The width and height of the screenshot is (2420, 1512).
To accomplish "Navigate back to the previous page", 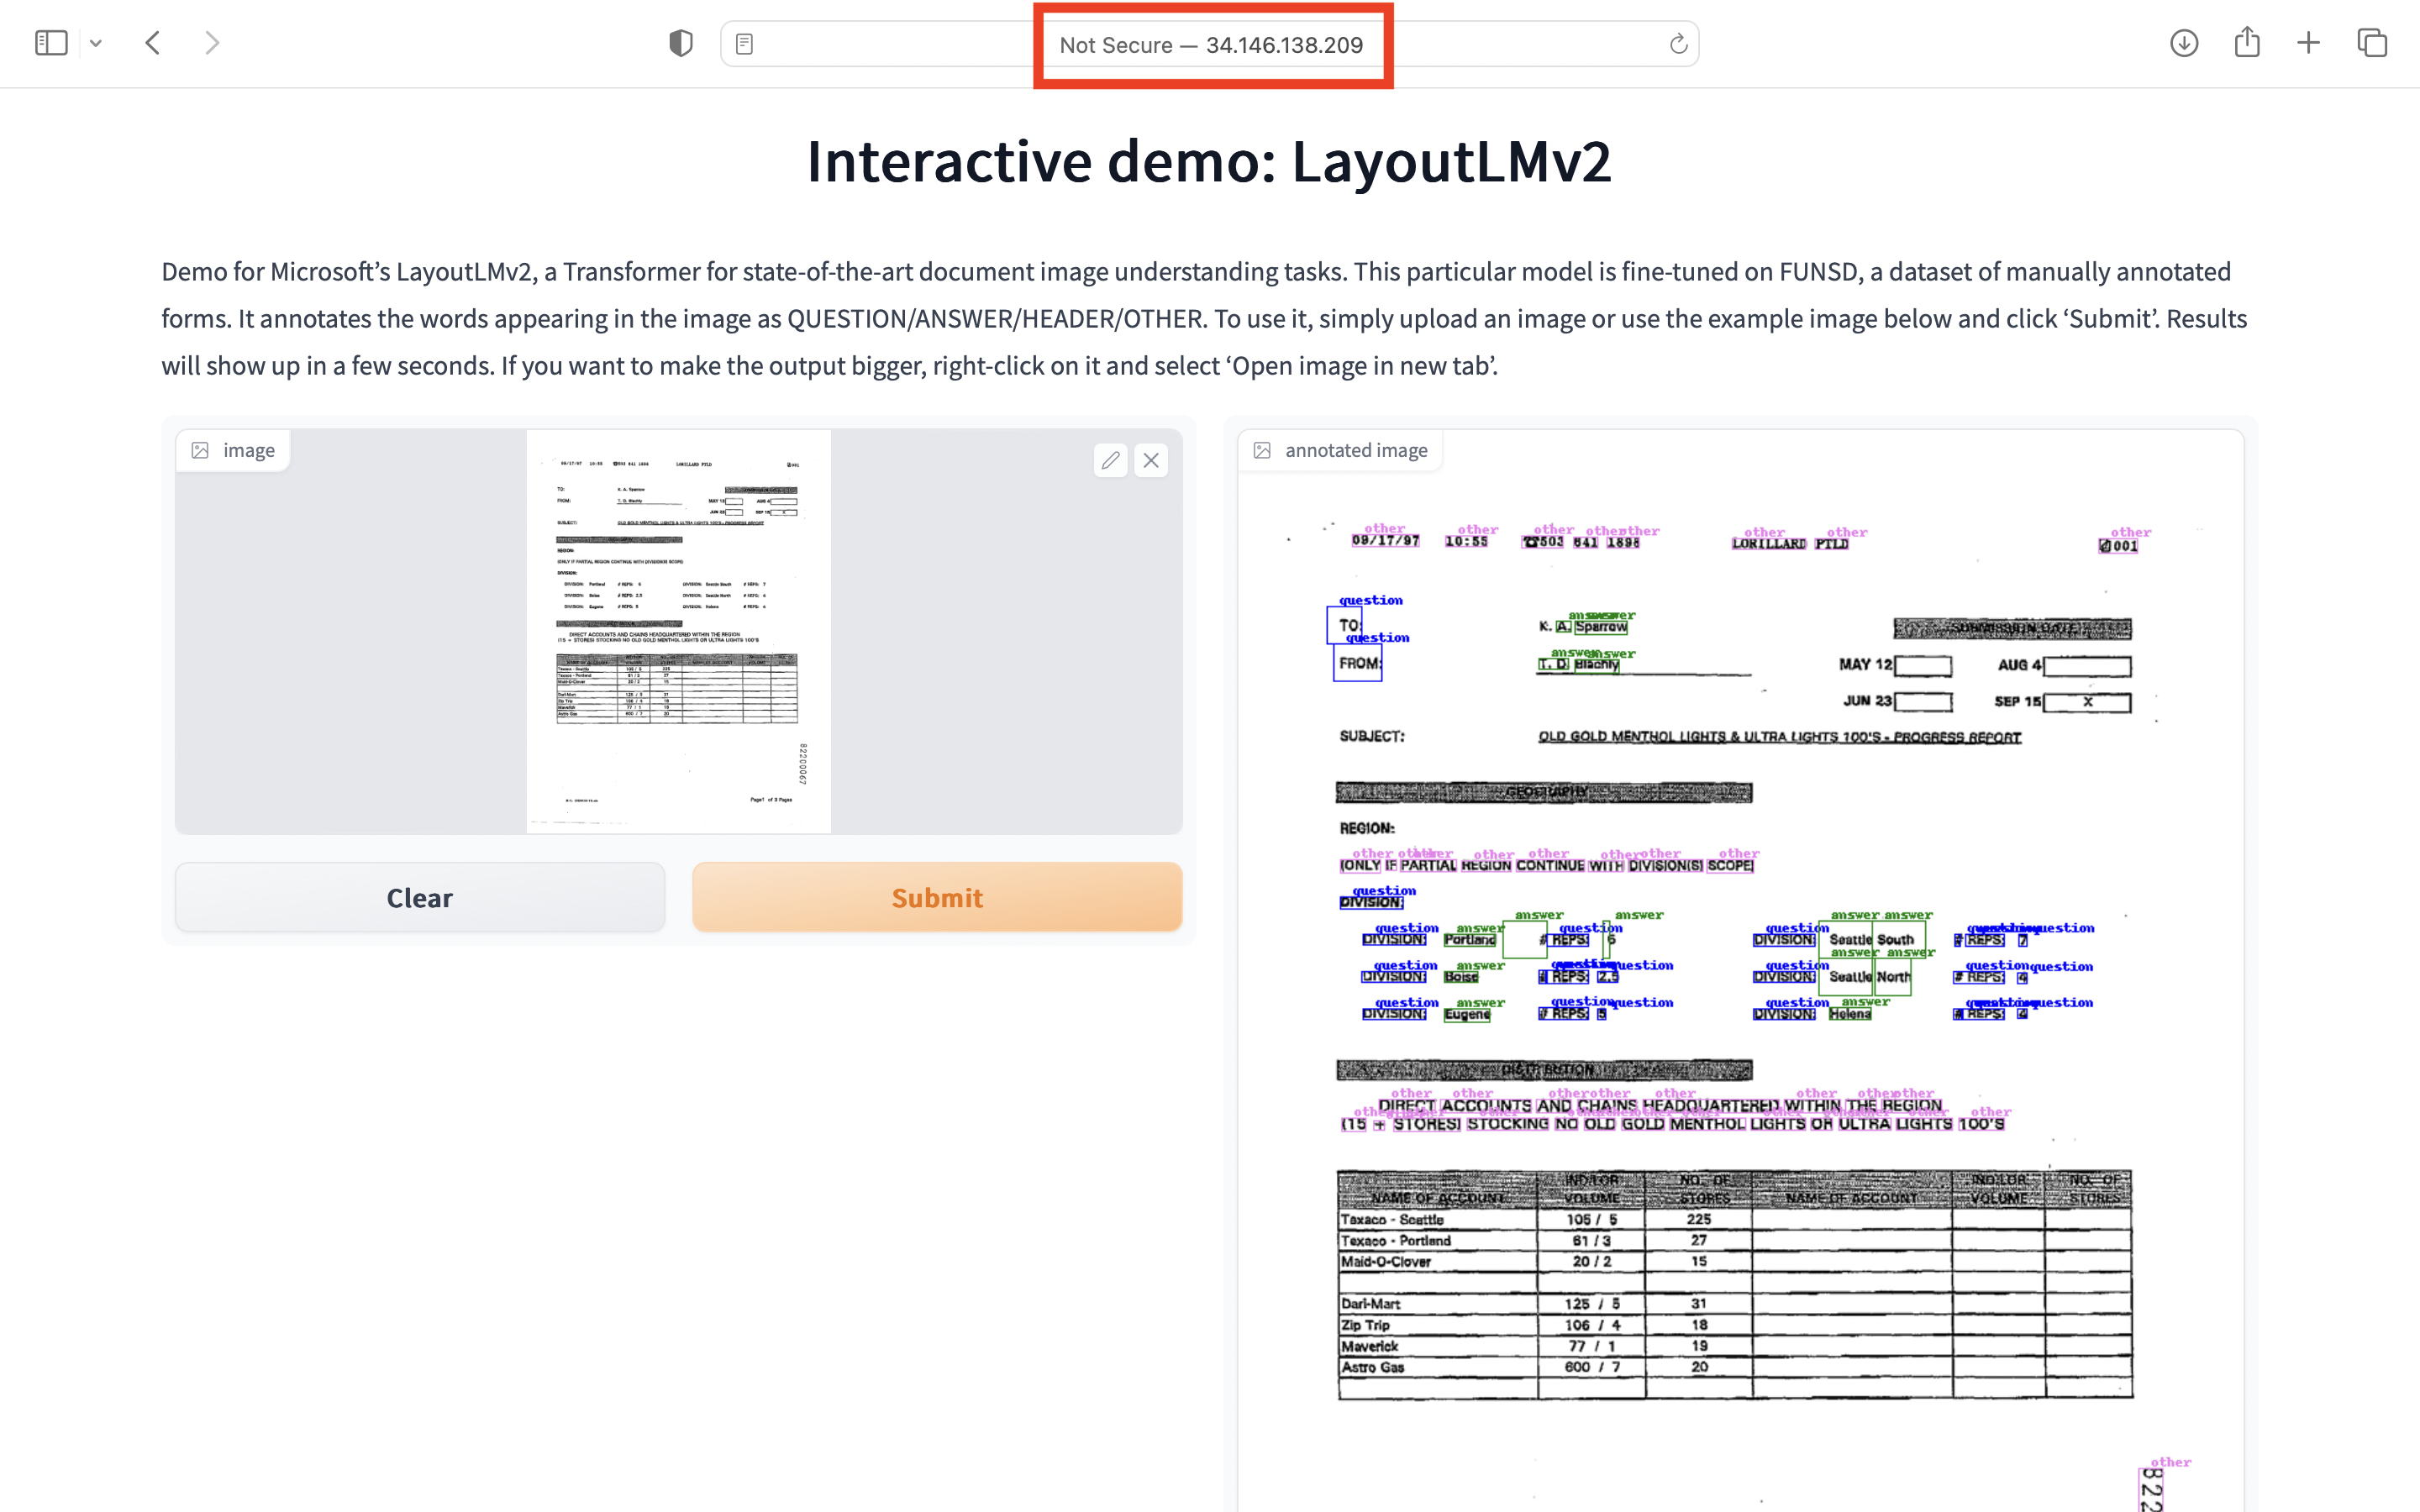I will coord(153,42).
